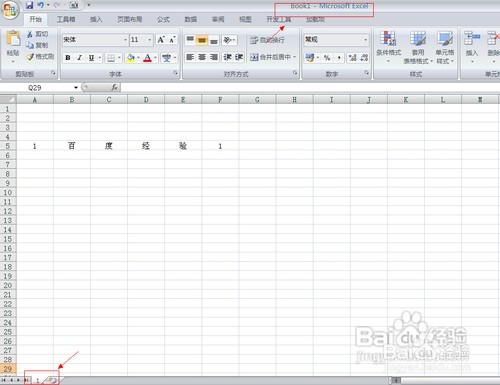
Task: Apply font color with red A
Action: pos(147,58)
